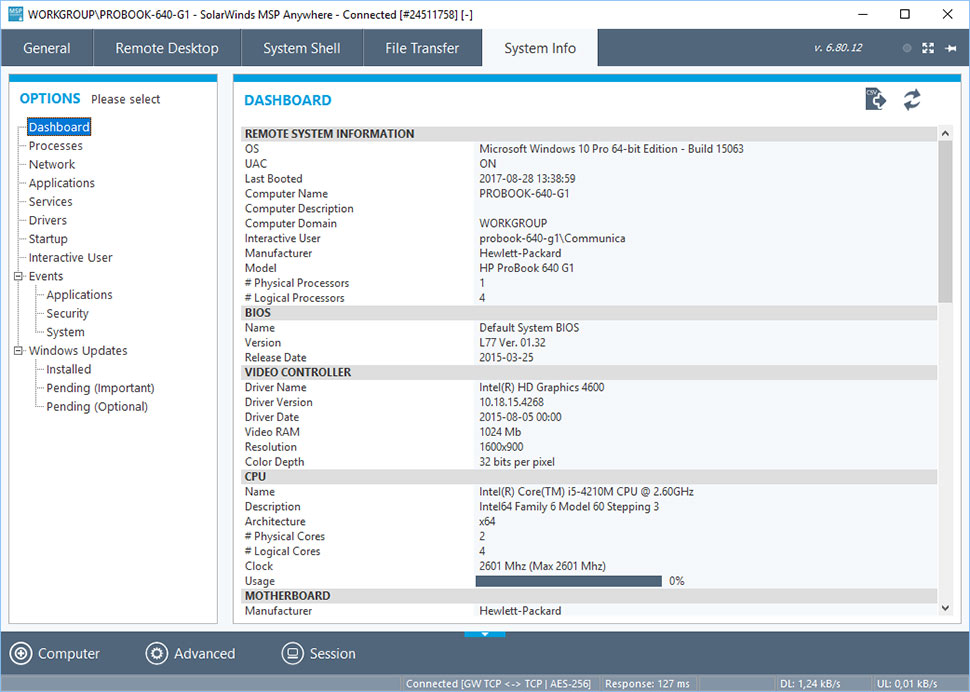Open System events item
Viewport: 970px width, 692px height.
66,331
